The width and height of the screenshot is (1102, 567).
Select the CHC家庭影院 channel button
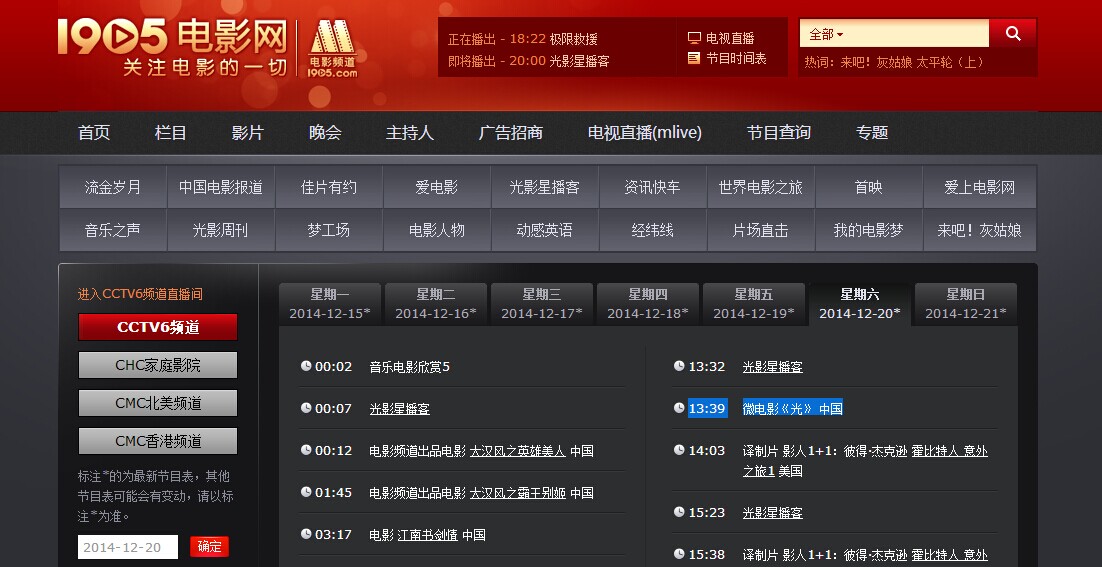coord(158,365)
